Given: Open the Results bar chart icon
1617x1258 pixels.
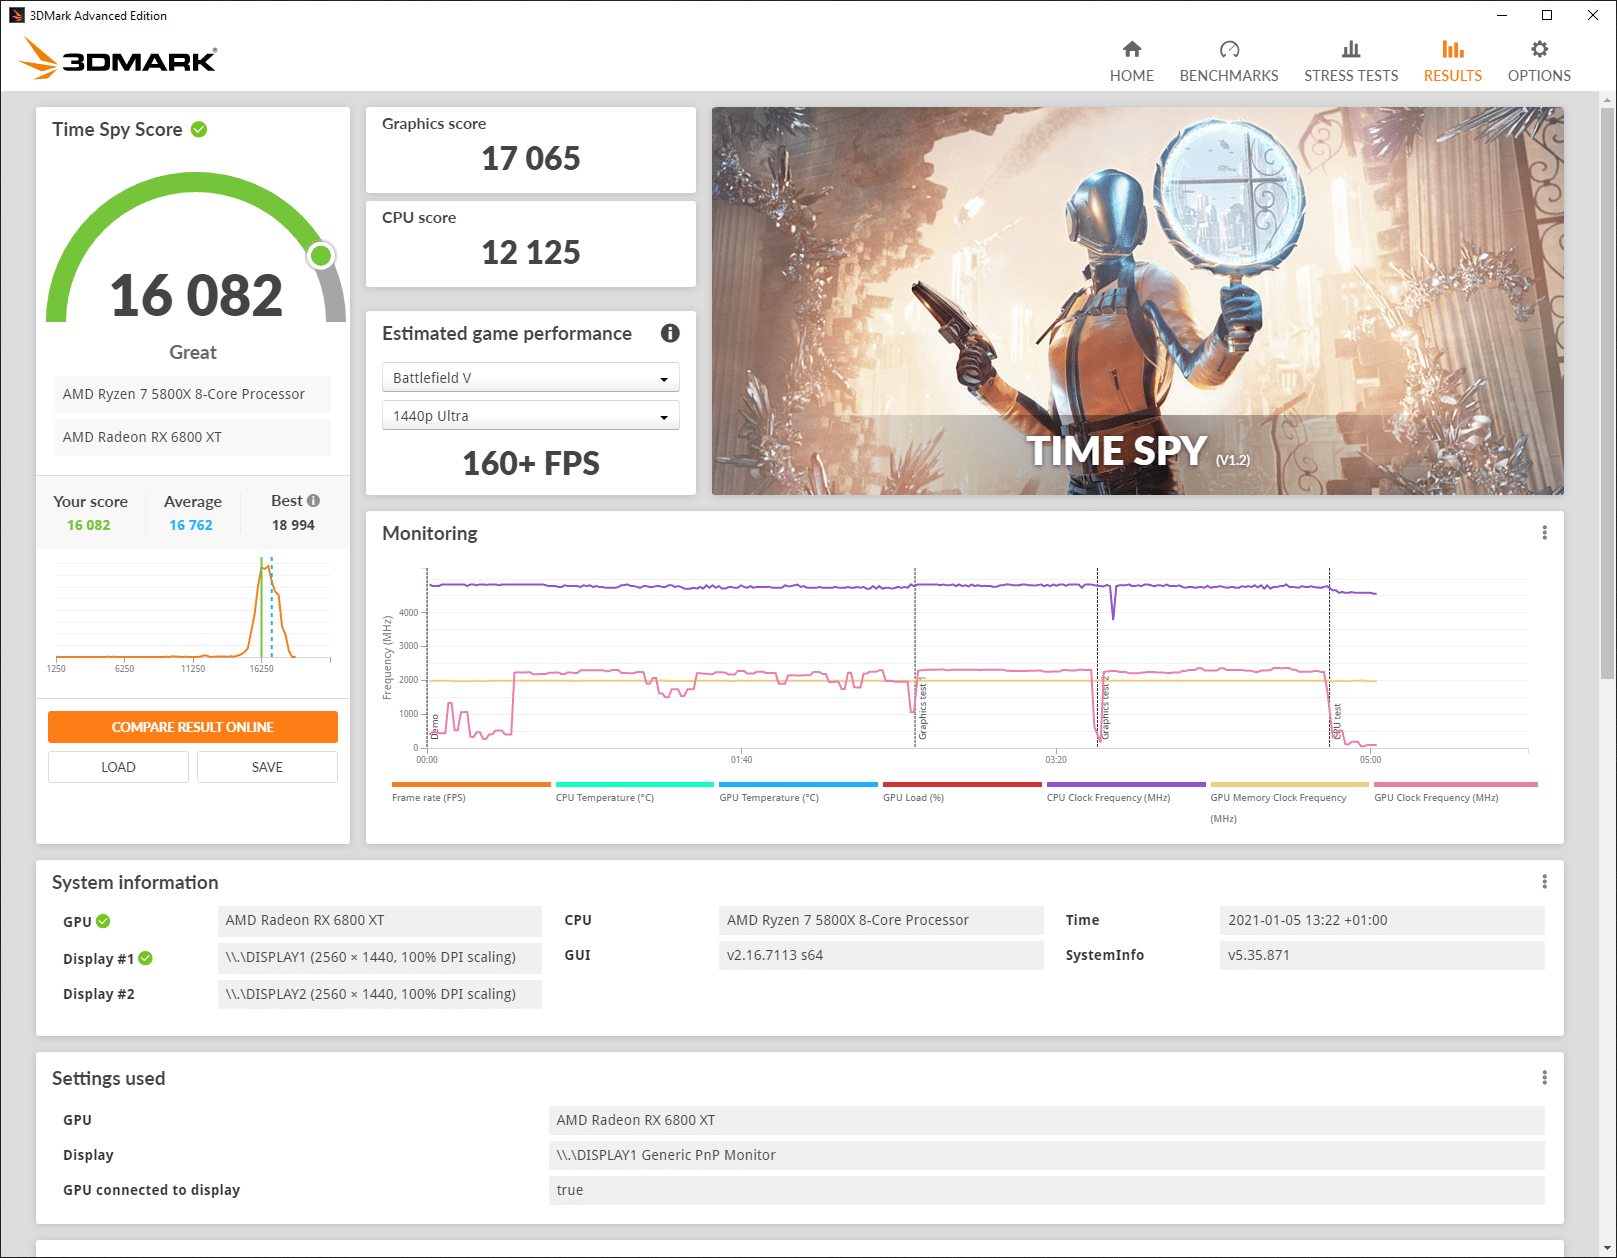Looking at the screenshot, I should click(x=1453, y=49).
